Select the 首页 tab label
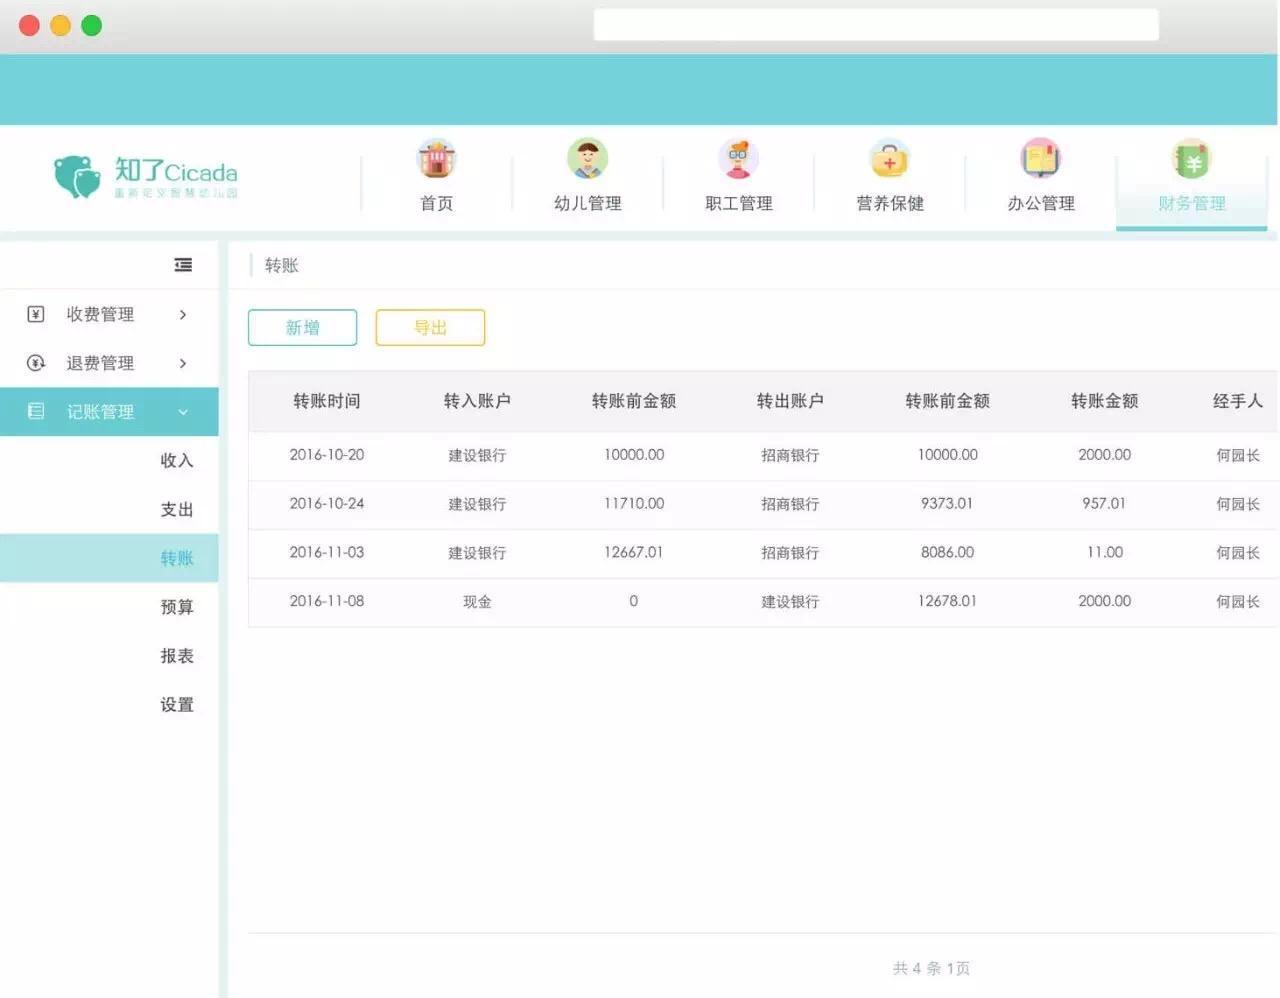The image size is (1280, 998). (x=436, y=203)
